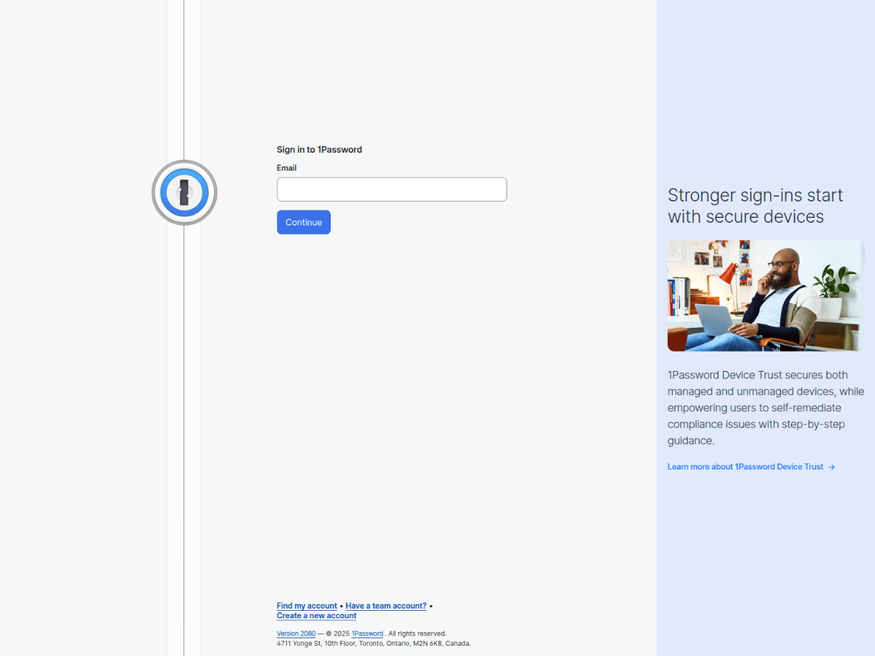875x656 pixels.
Task: Tap the circular 1Password icon centered on divider
Action: pyautogui.click(x=184, y=192)
